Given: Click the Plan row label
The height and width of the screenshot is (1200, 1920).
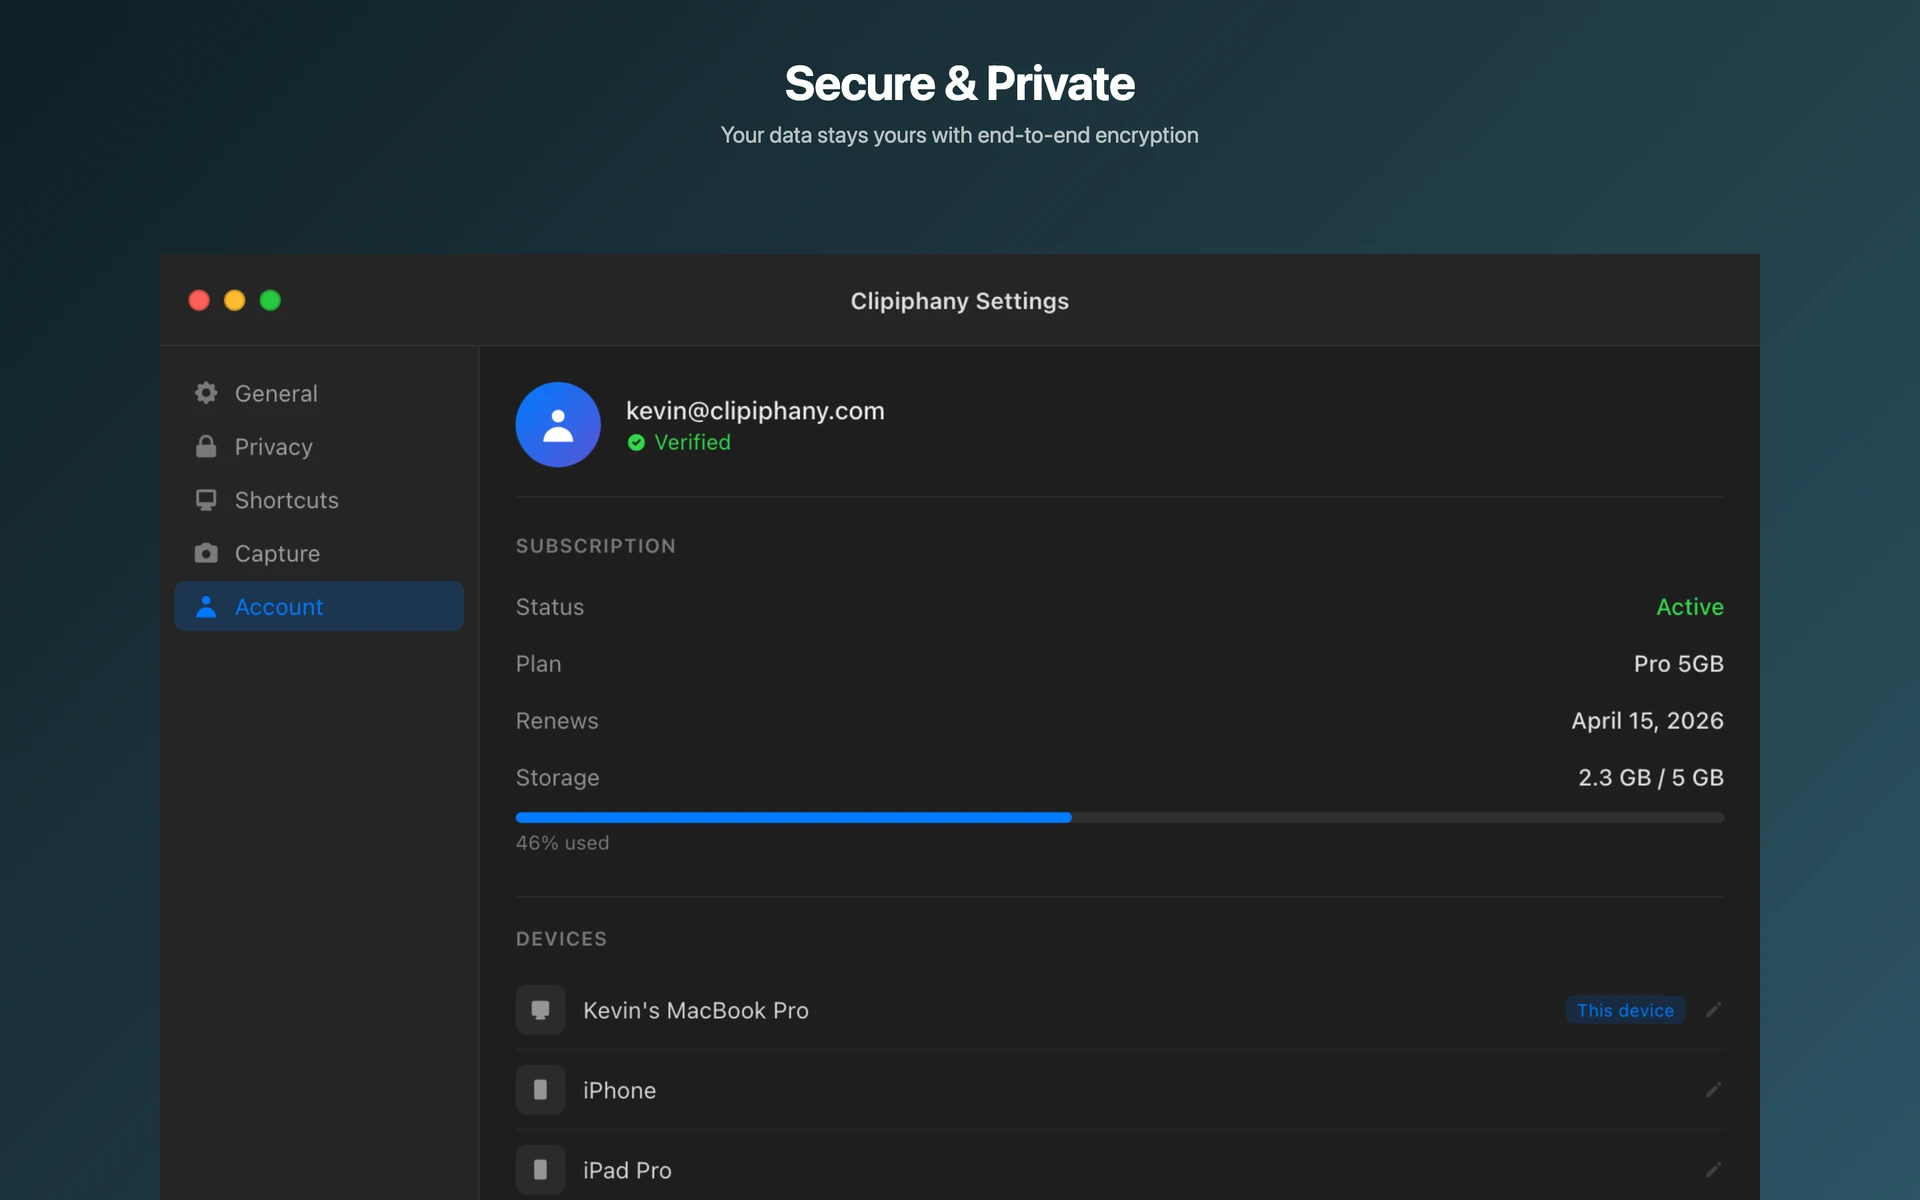Looking at the screenshot, I should [x=538, y=664].
